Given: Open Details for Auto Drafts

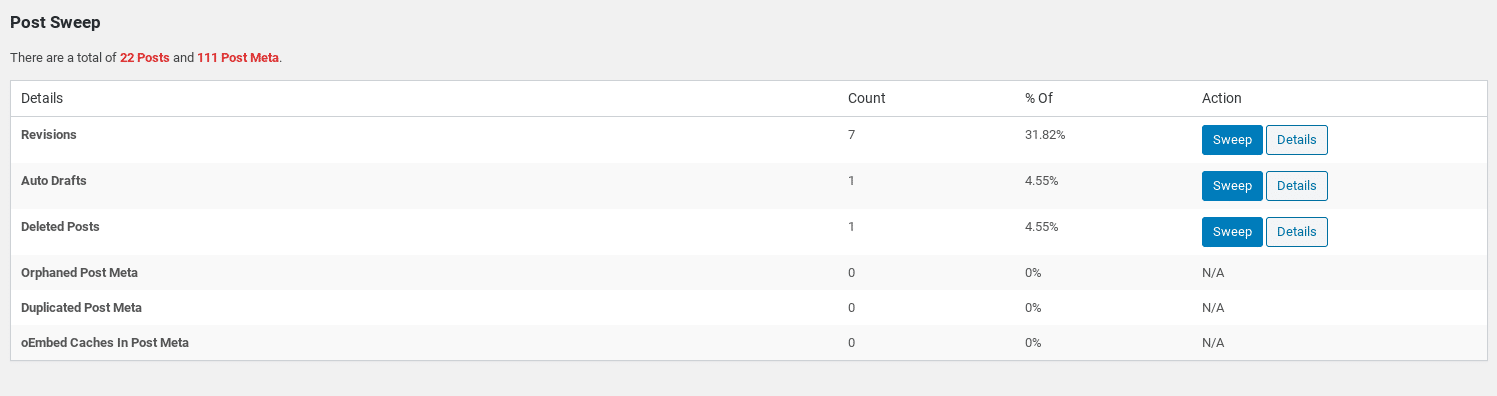Looking at the screenshot, I should [x=1297, y=186].
